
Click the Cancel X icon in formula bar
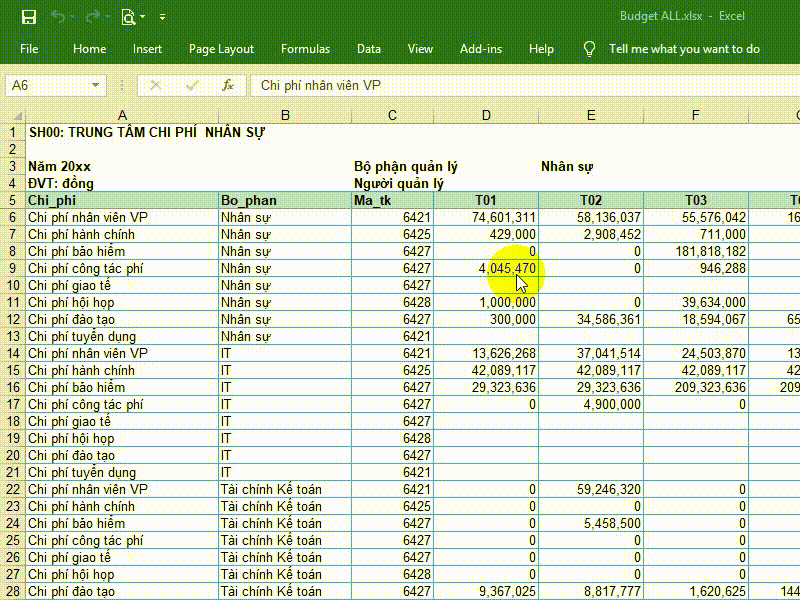pos(156,86)
